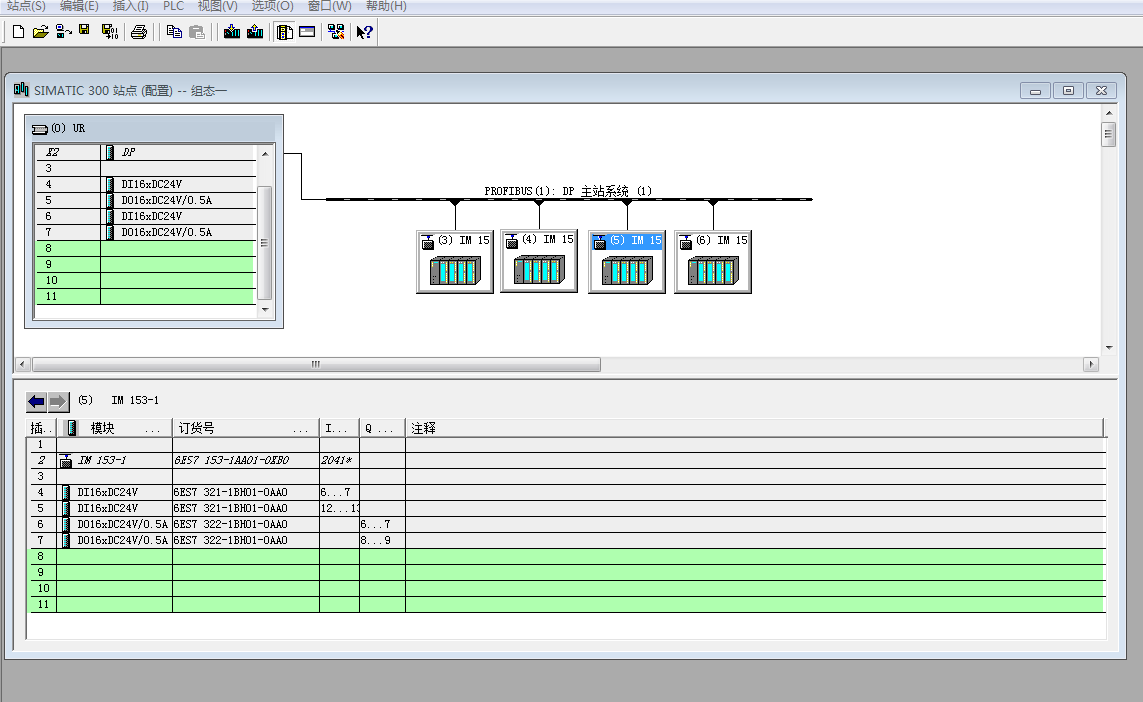This screenshot has height=702, width=1143.
Task: Click the Open Online station icon
Action: pos(63,31)
